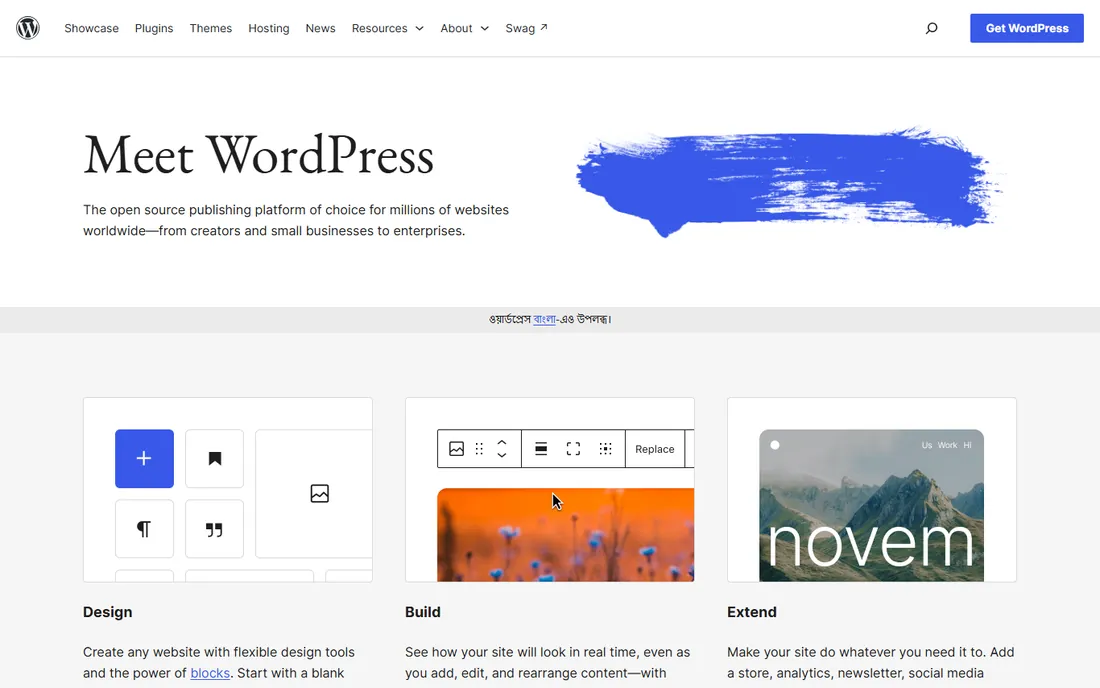The height and width of the screenshot is (688, 1100).
Task: Click the white dot in novem preview
Action: (774, 445)
